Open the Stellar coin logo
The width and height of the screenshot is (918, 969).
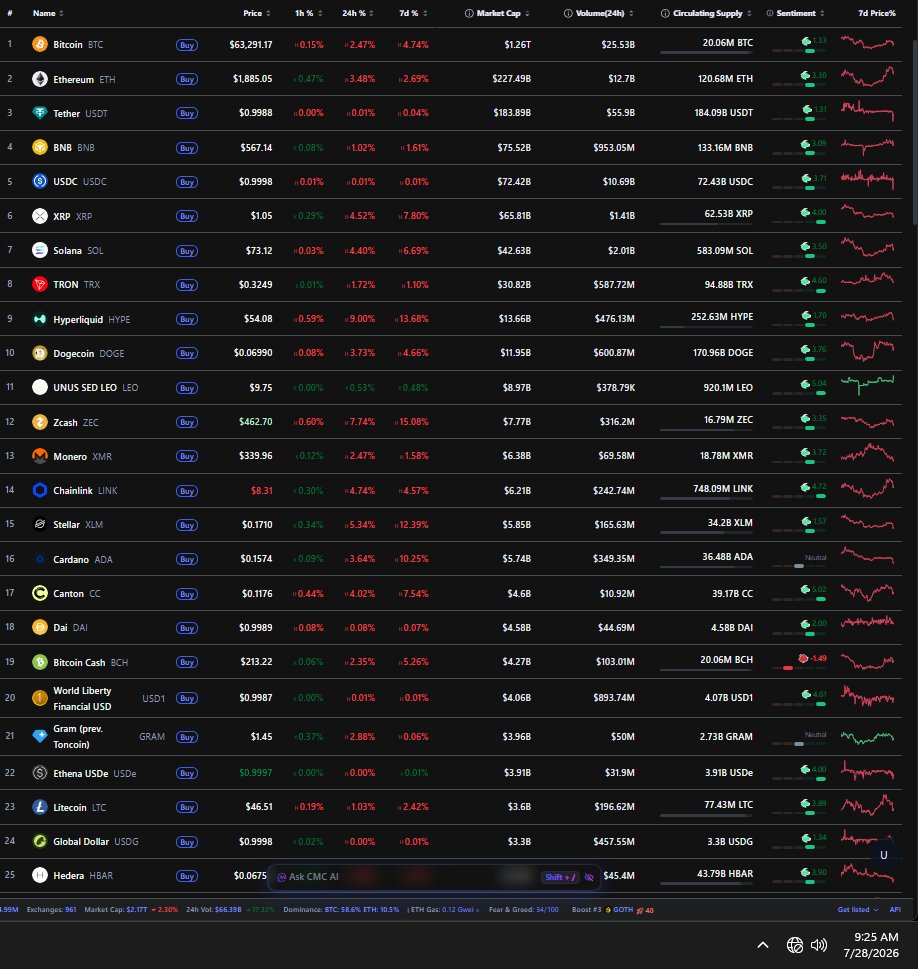pos(40,524)
